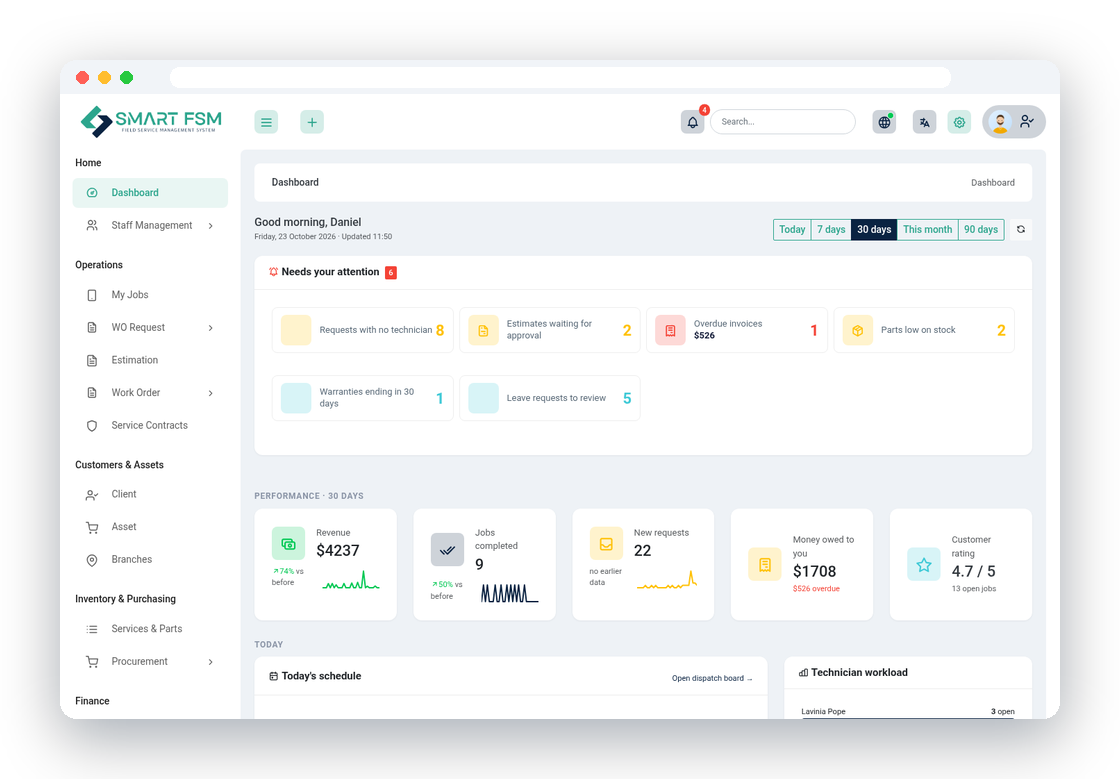Viewport: 1120px width, 779px height.
Task: Open the settings gear icon
Action: point(959,122)
